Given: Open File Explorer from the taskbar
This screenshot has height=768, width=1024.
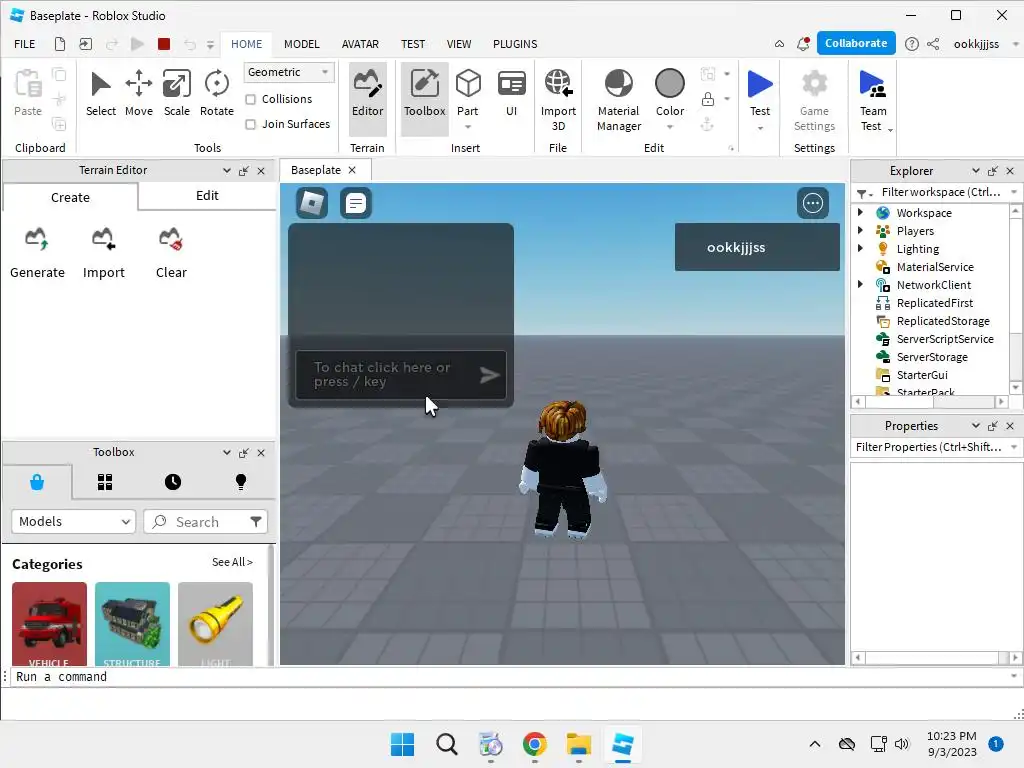Looking at the screenshot, I should (x=579, y=744).
